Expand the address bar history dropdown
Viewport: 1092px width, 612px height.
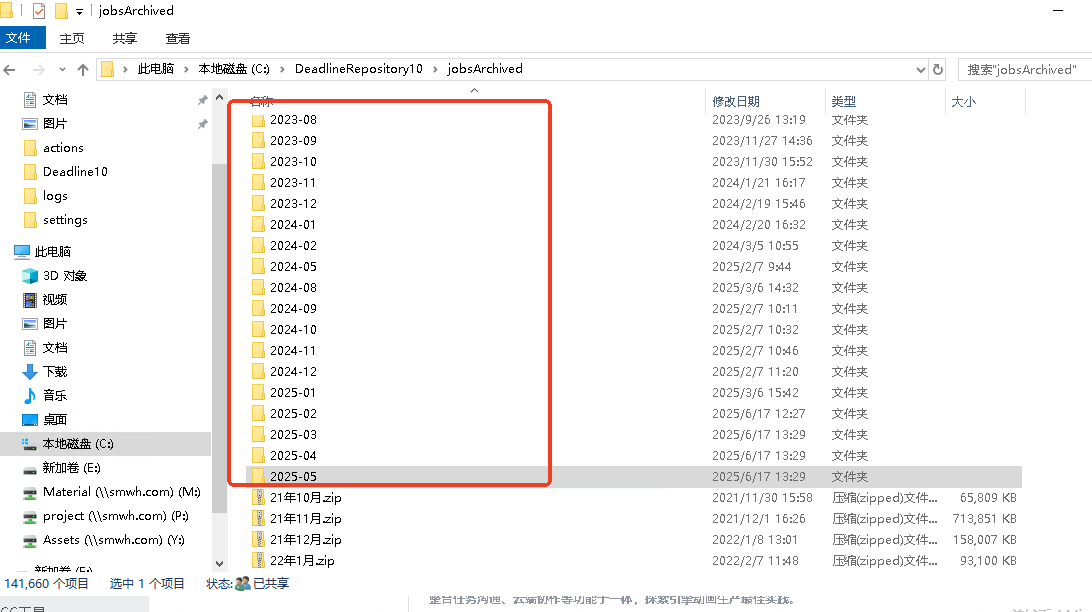coord(921,70)
